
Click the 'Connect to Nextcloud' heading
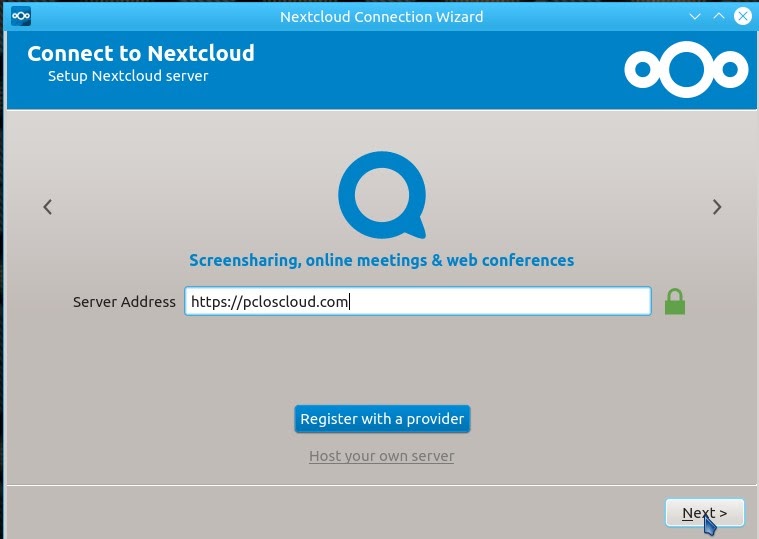click(x=141, y=53)
